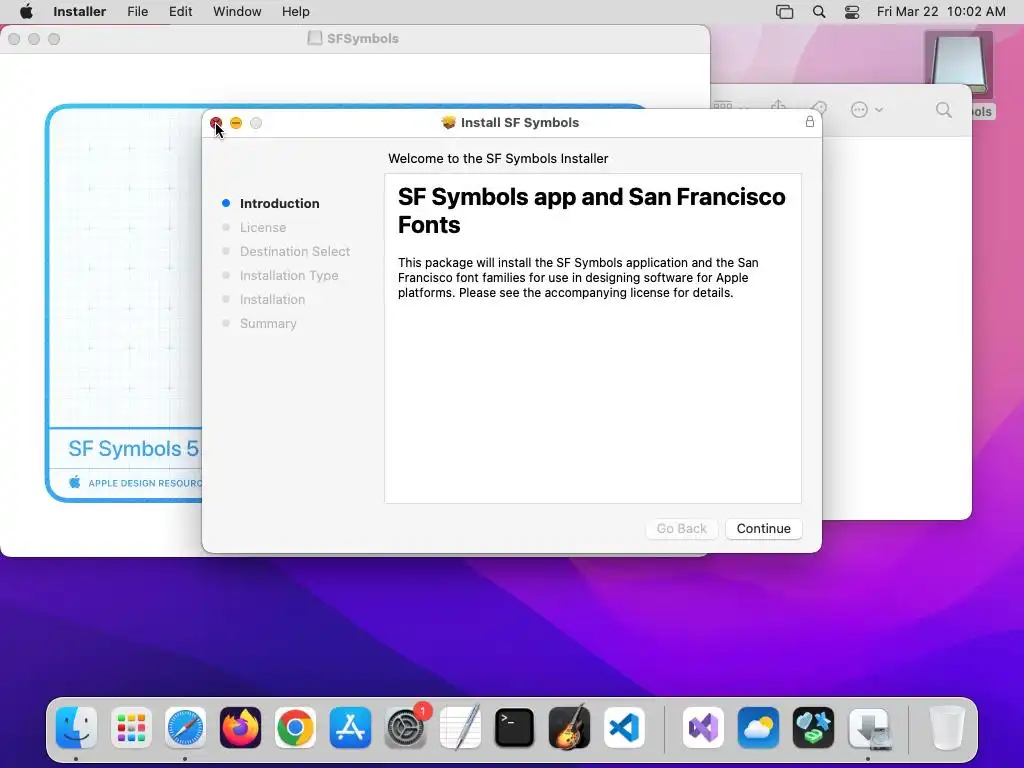
Task: Open System Preferences from the Dock
Action: point(405,727)
